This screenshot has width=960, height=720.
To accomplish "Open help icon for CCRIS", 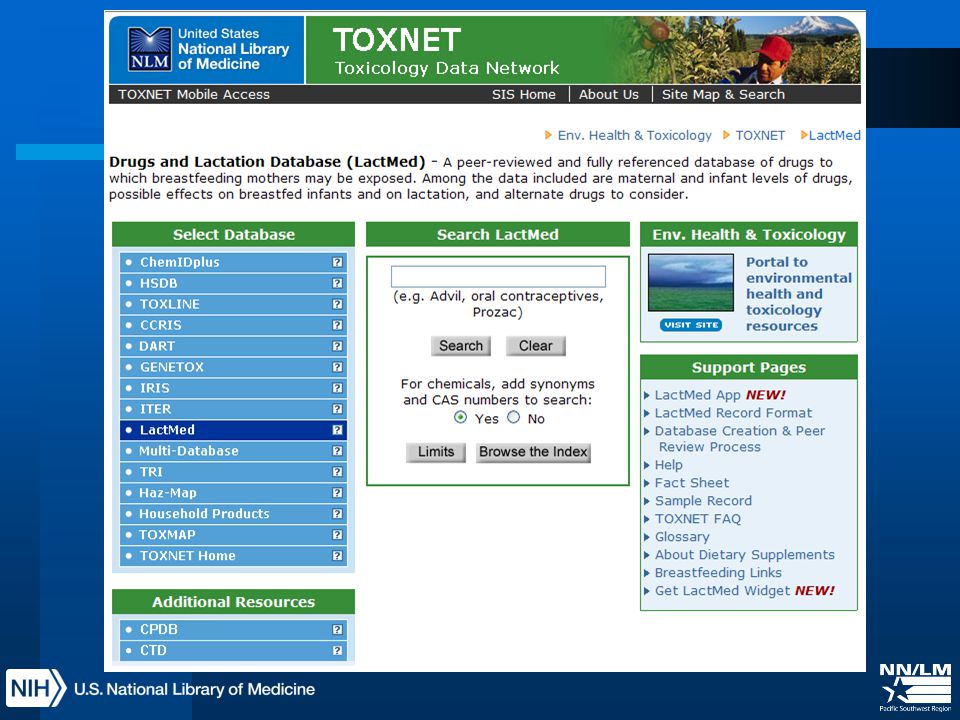I will pos(337,325).
